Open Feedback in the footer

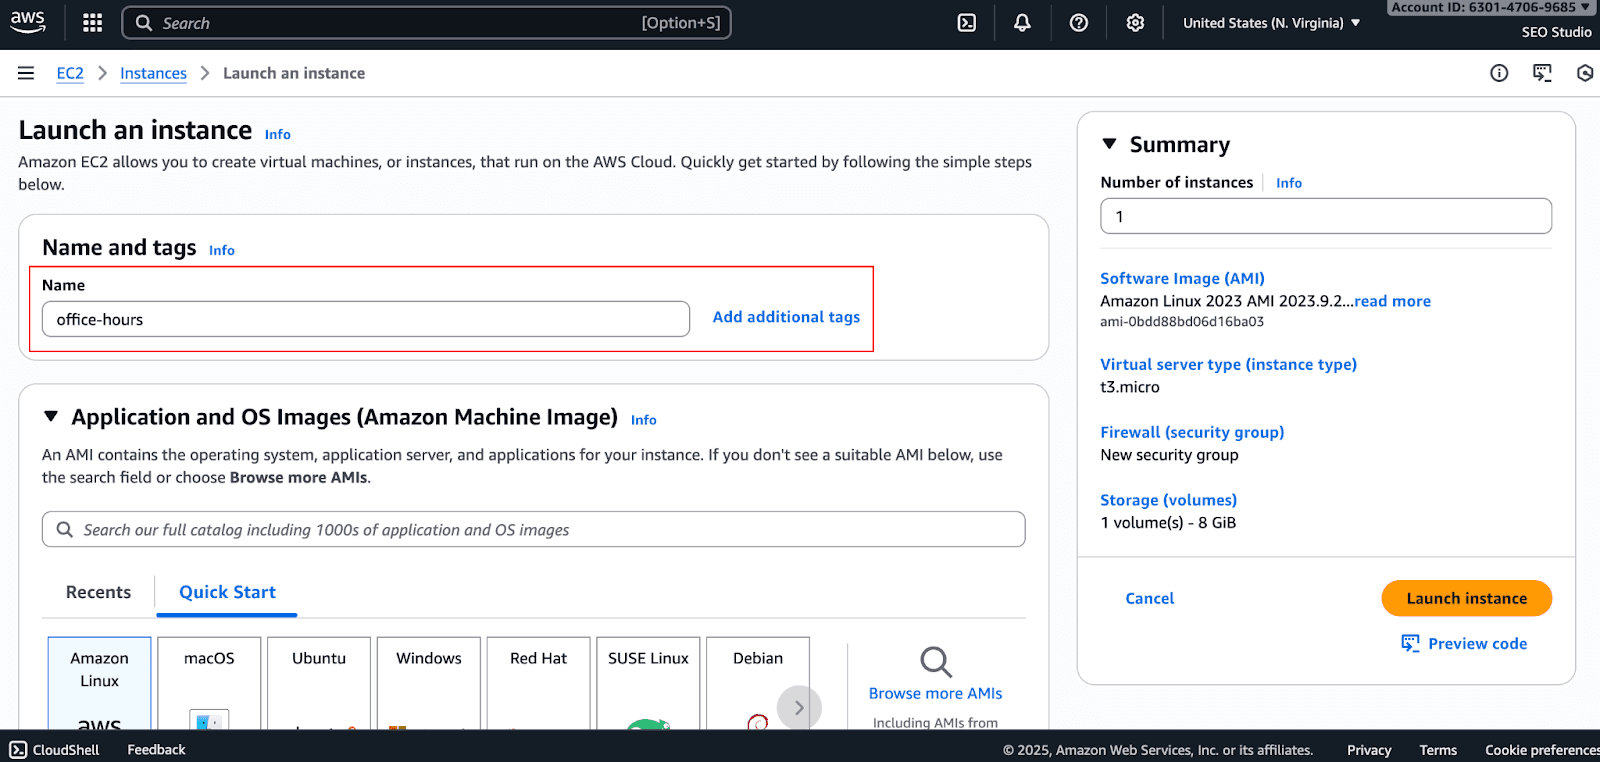156,750
